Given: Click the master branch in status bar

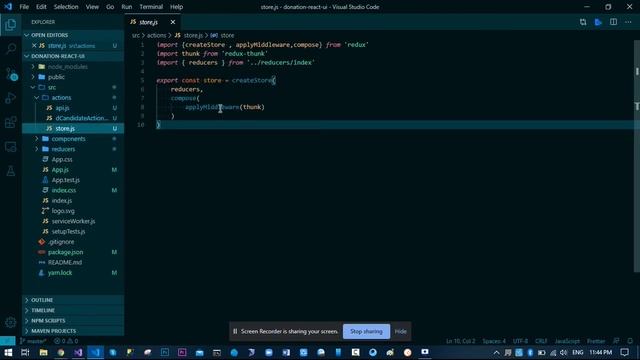Looking at the screenshot, I should tap(33, 341).
